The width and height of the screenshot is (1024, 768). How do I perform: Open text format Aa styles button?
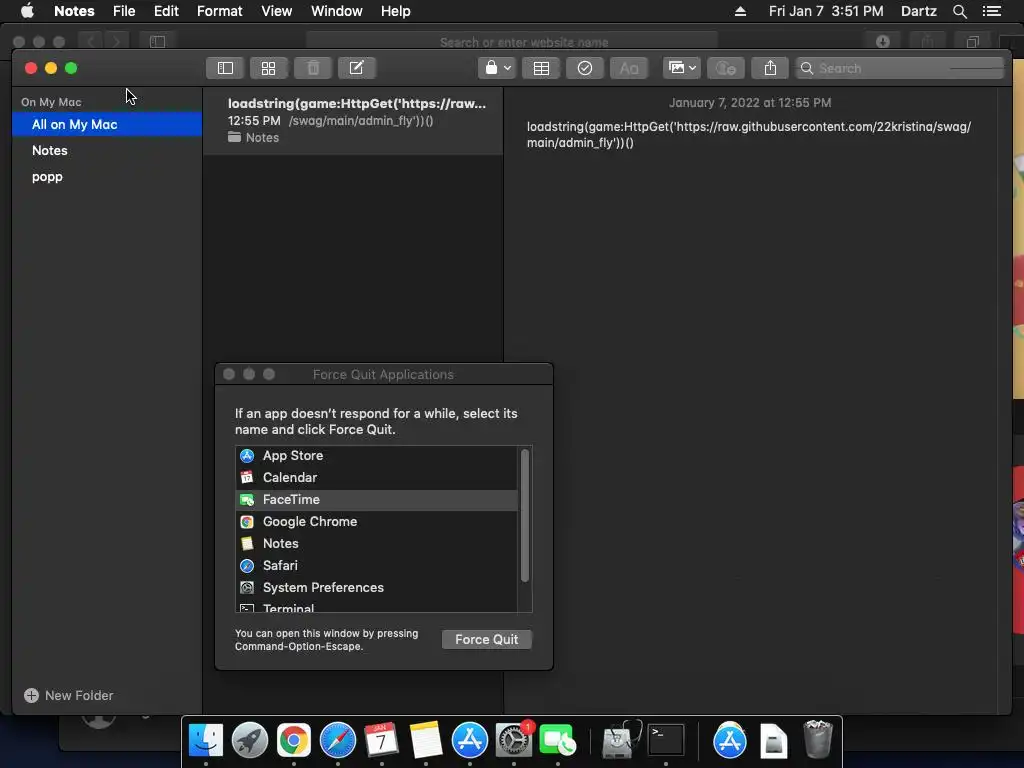628,68
